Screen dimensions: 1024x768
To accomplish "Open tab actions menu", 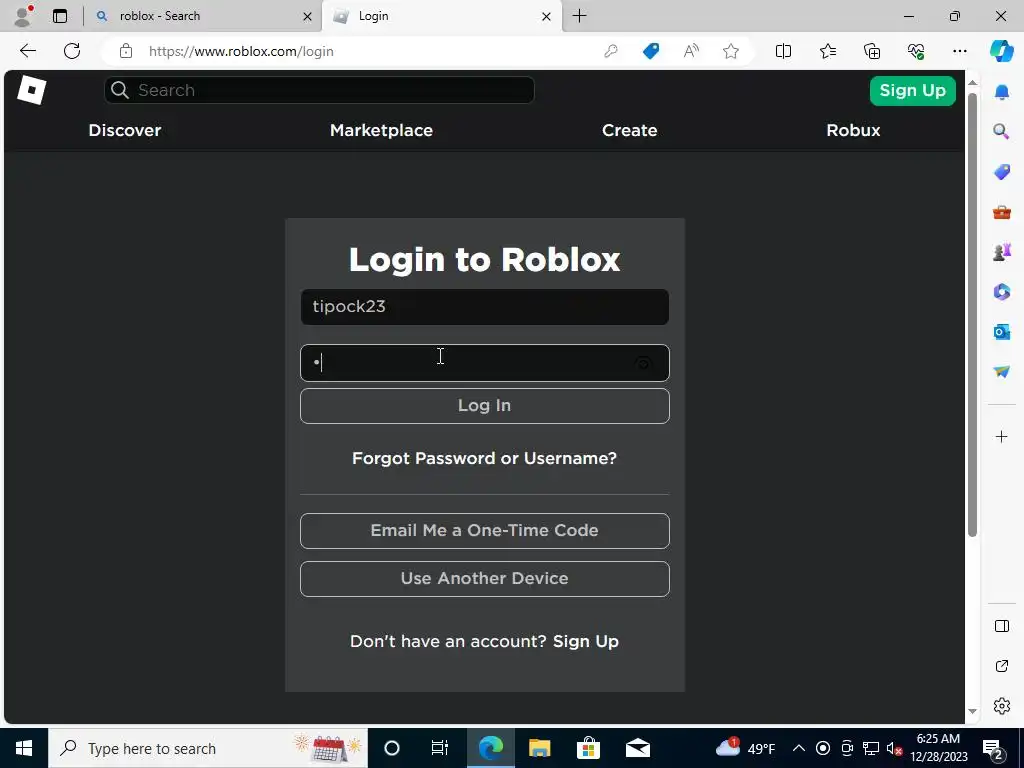I will (x=59, y=16).
